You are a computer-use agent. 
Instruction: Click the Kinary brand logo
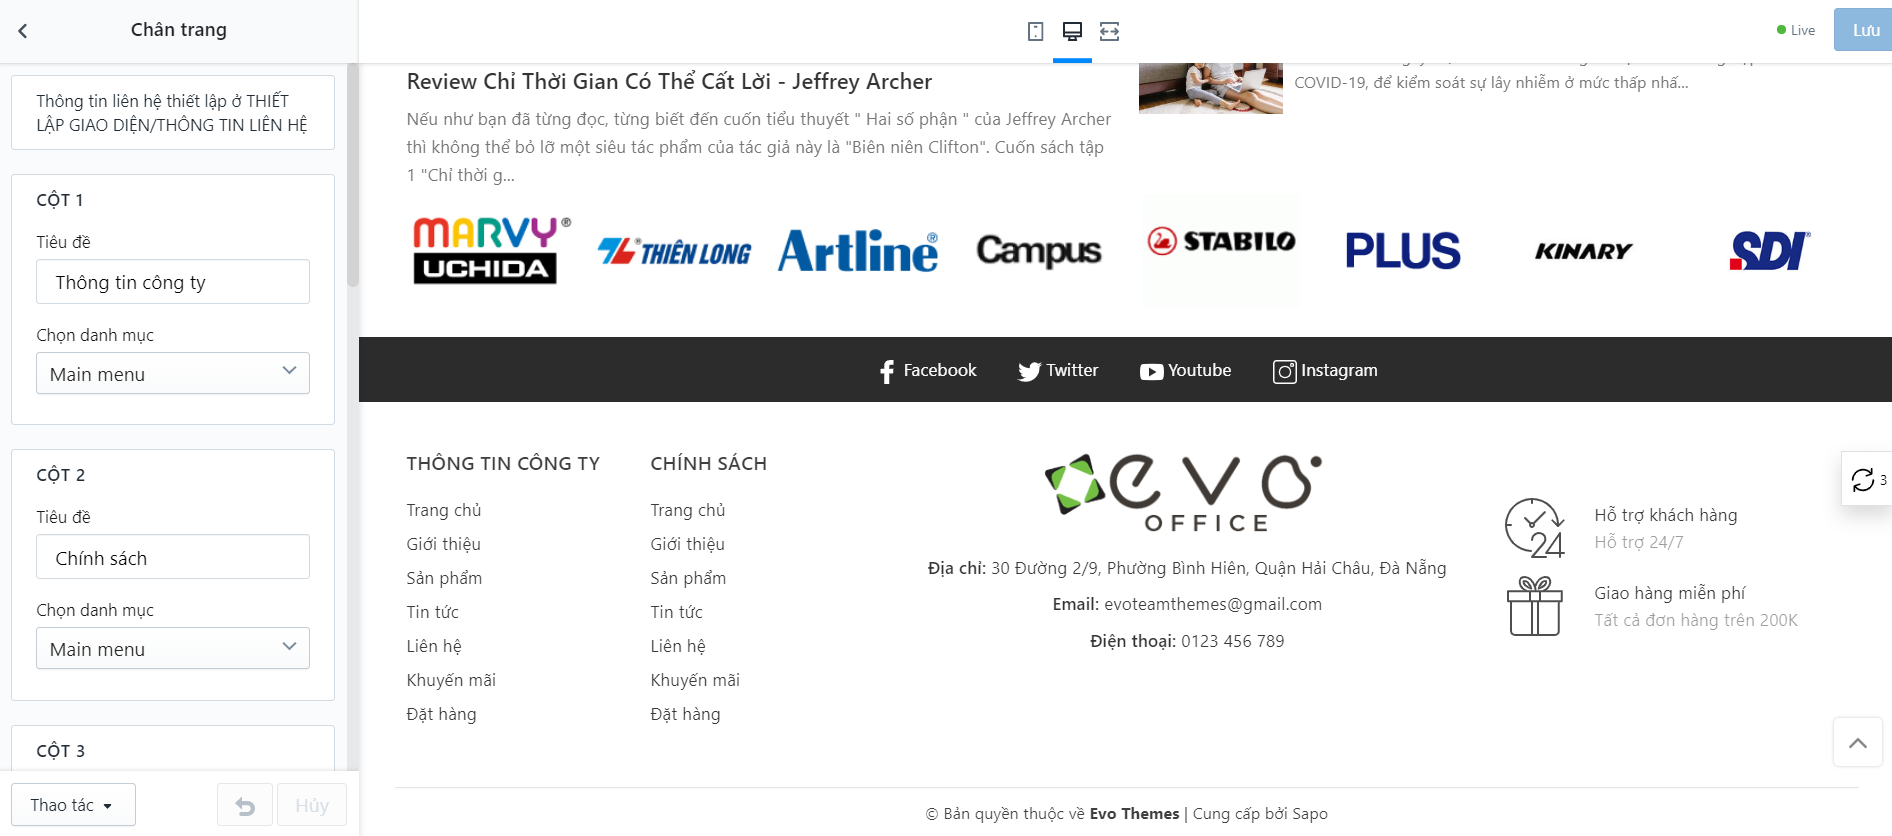click(x=1584, y=251)
